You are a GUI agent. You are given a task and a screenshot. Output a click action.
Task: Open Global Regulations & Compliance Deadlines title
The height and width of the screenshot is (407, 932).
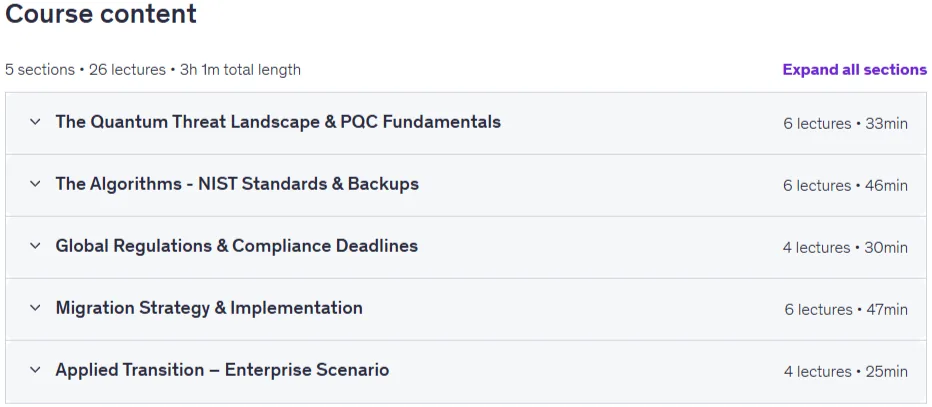pos(237,245)
